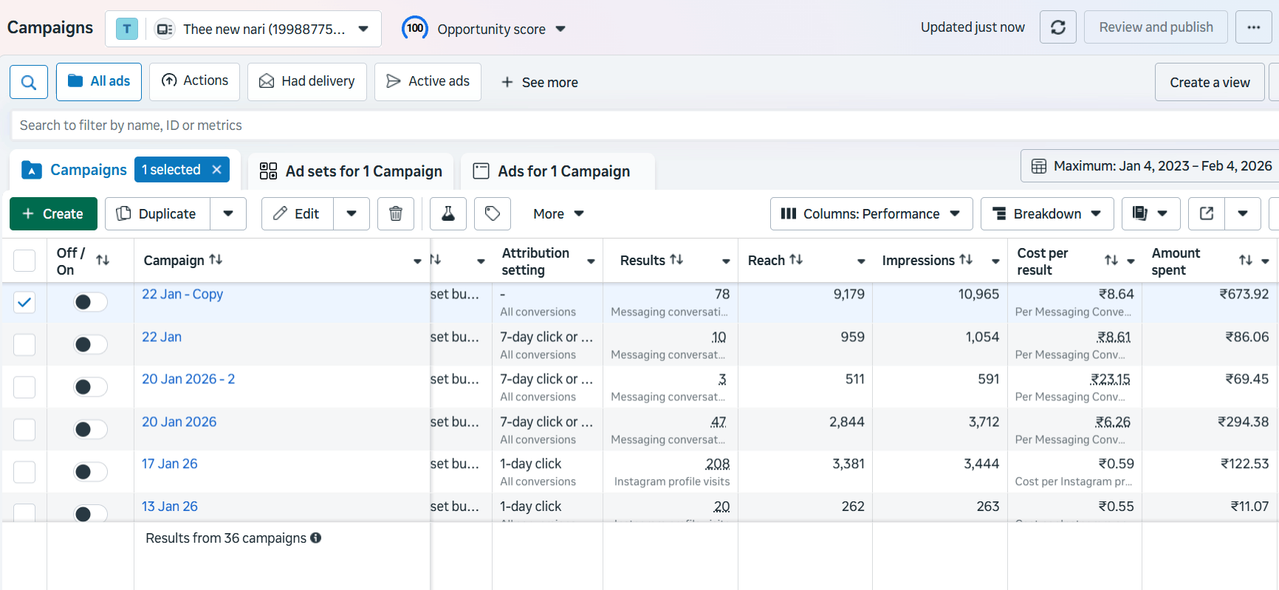Image resolution: width=1279 pixels, height=590 pixels.
Task: Uncheck the 22 Jan - Copy checkbox
Action: coord(24,302)
